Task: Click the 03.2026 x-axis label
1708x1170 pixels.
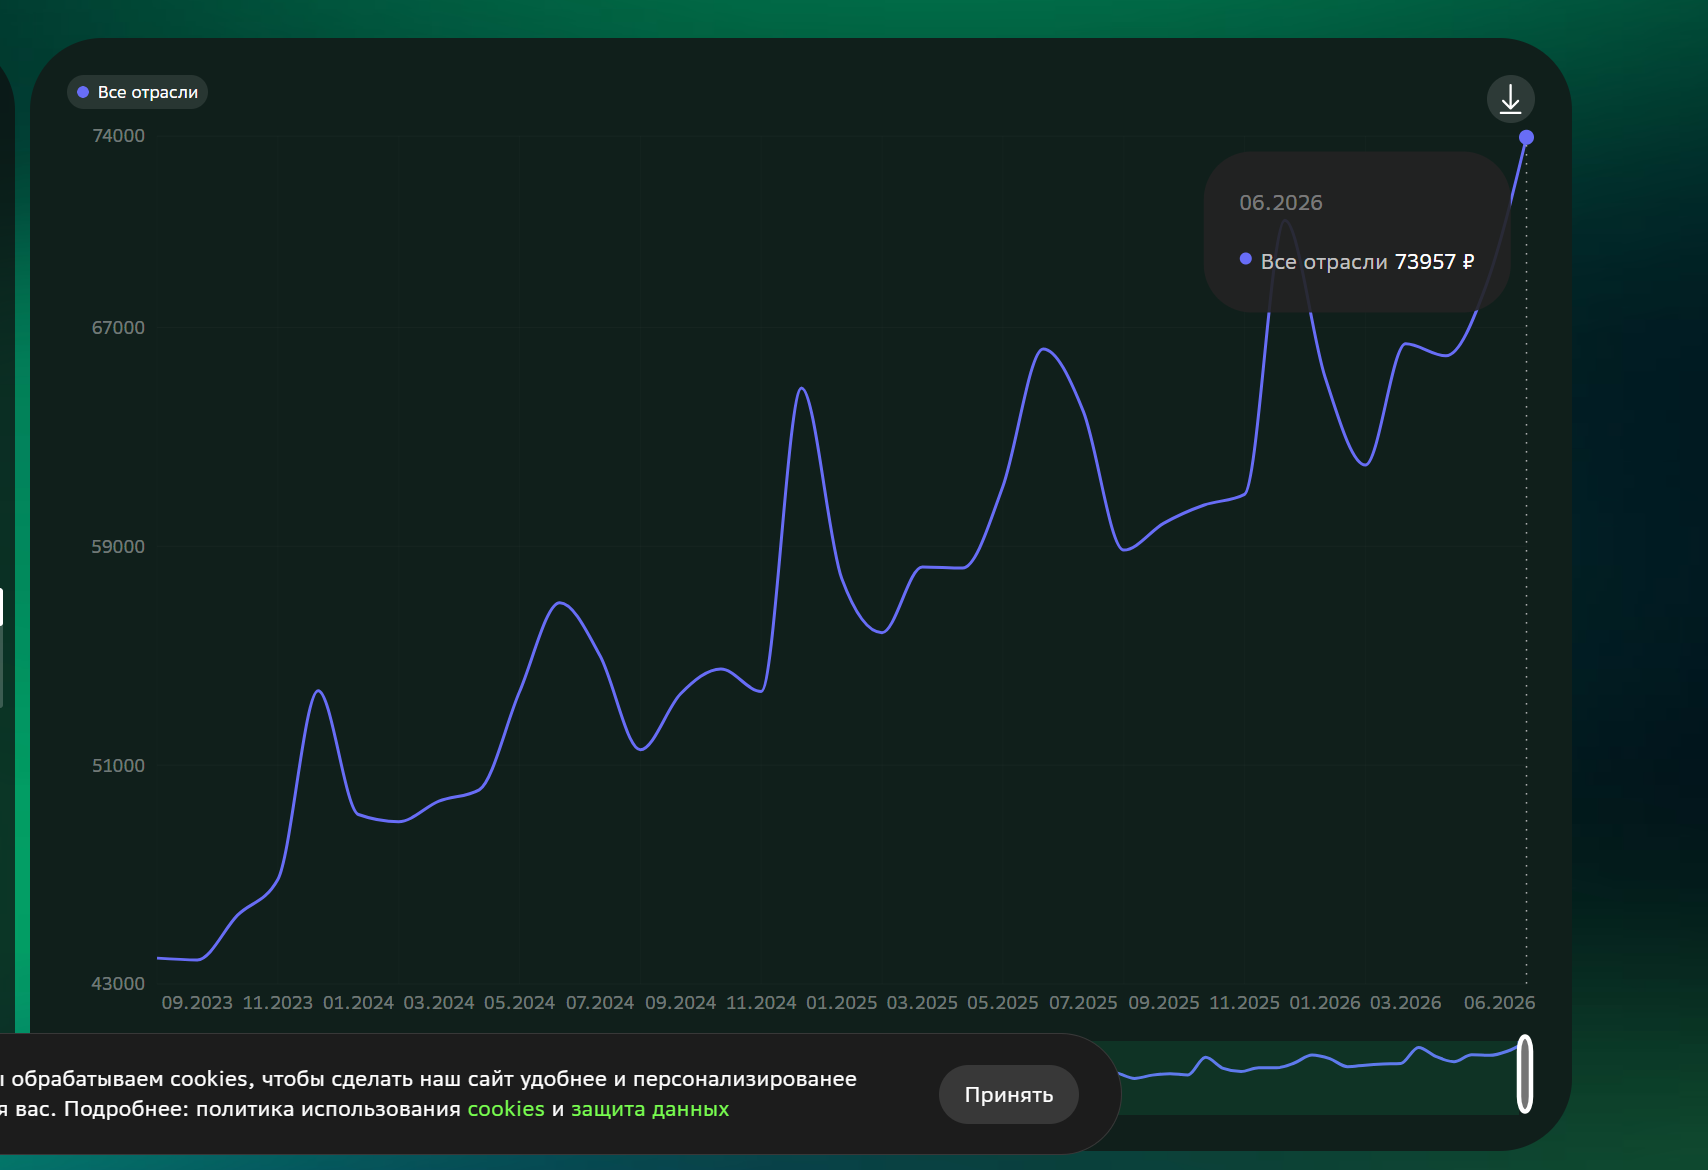Action: 1406,1002
